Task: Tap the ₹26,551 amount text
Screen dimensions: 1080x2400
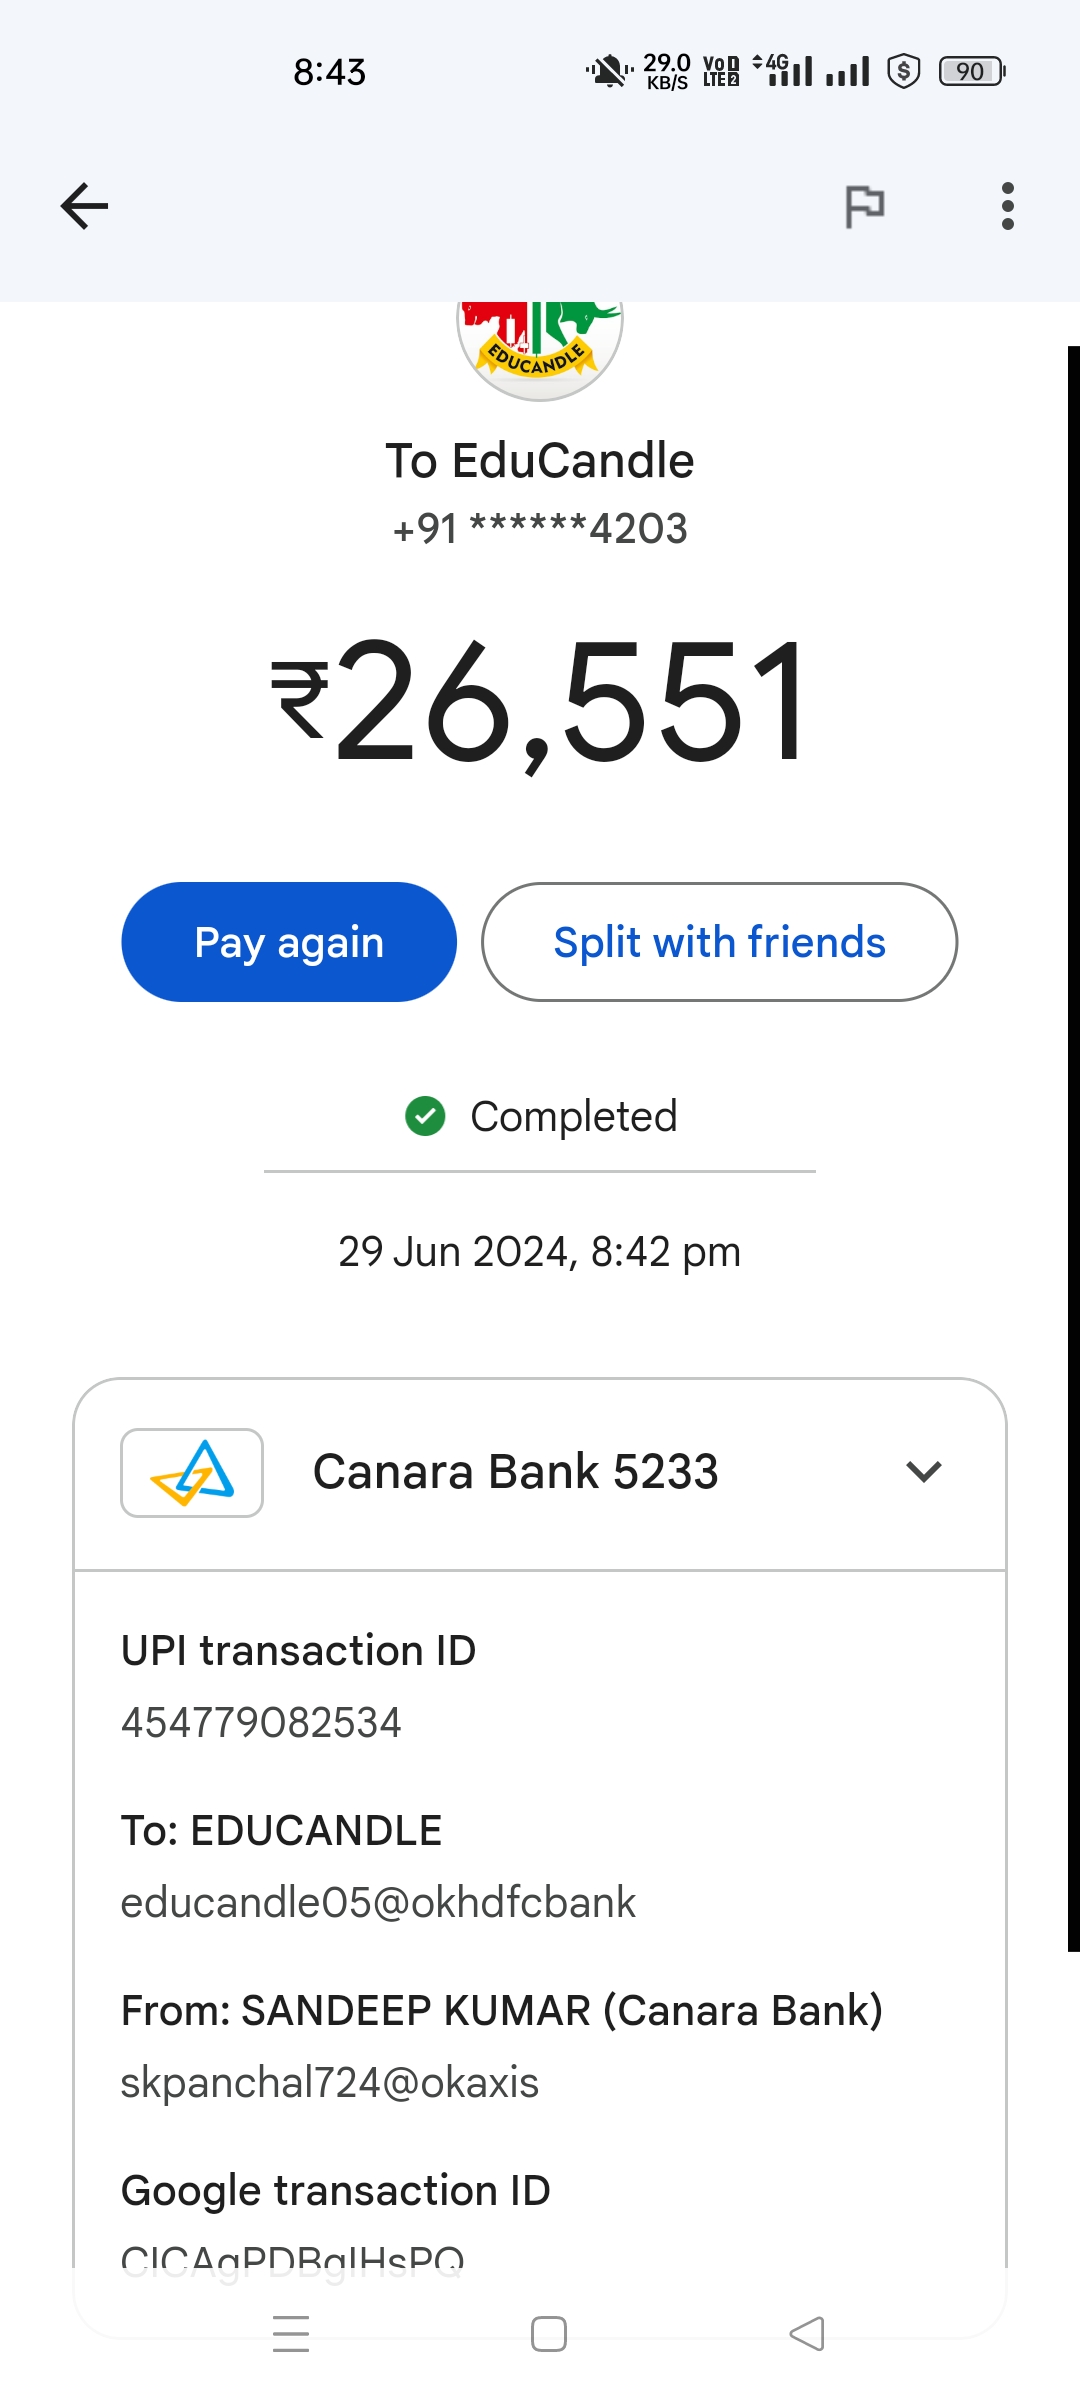Action: 540,703
